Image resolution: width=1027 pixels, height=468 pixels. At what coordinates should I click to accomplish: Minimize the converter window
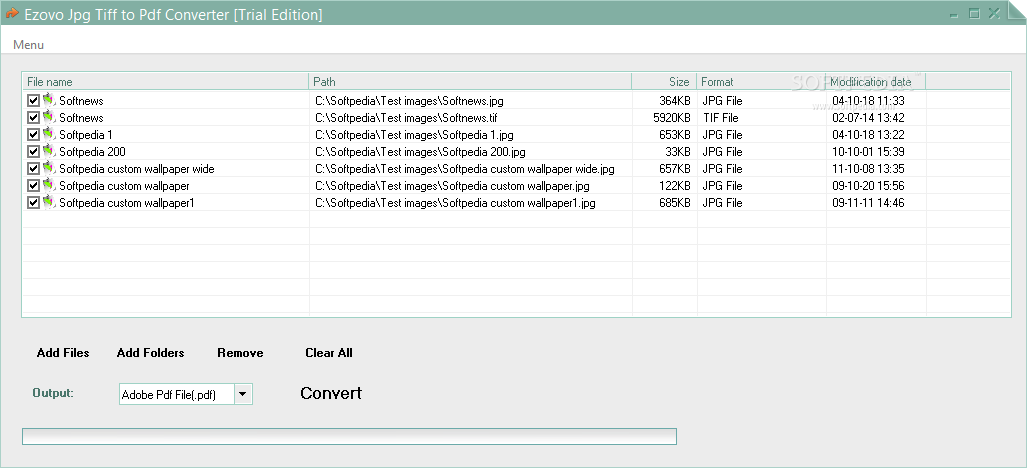tap(956, 14)
